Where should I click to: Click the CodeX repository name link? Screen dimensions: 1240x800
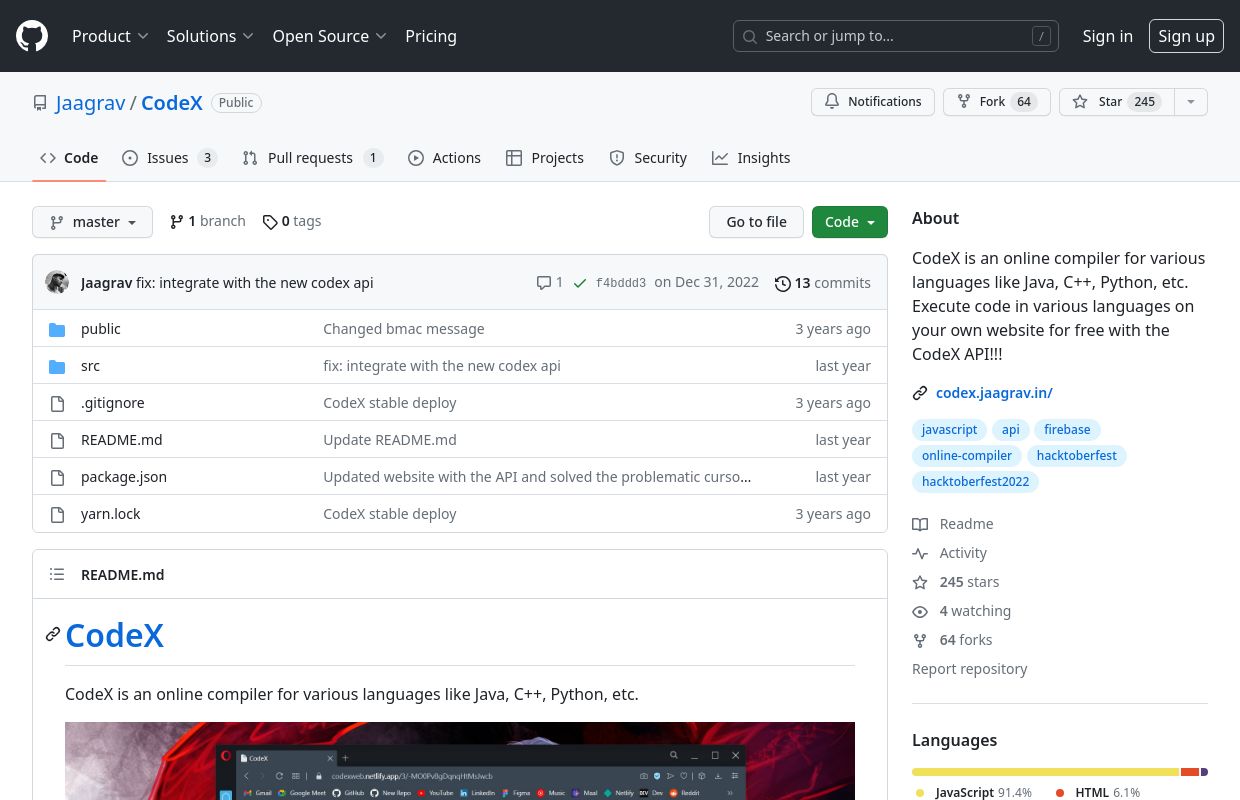172,103
